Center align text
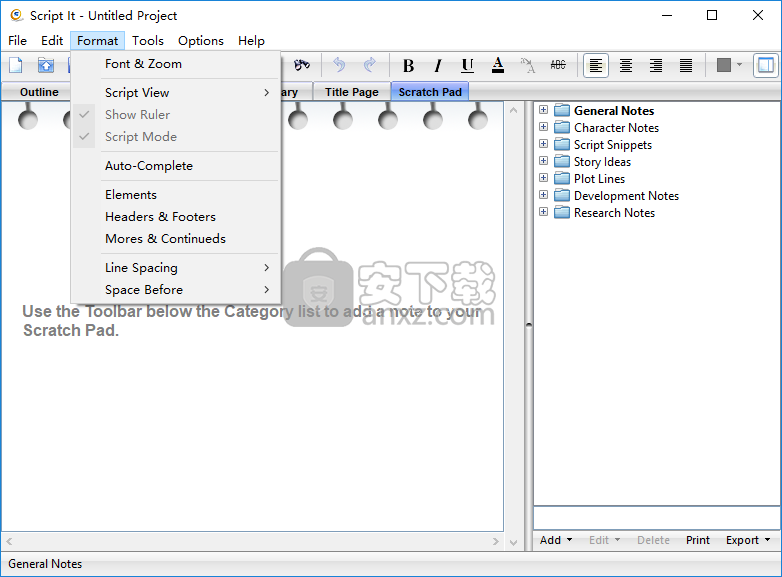This screenshot has width=782, height=577. [x=626, y=65]
